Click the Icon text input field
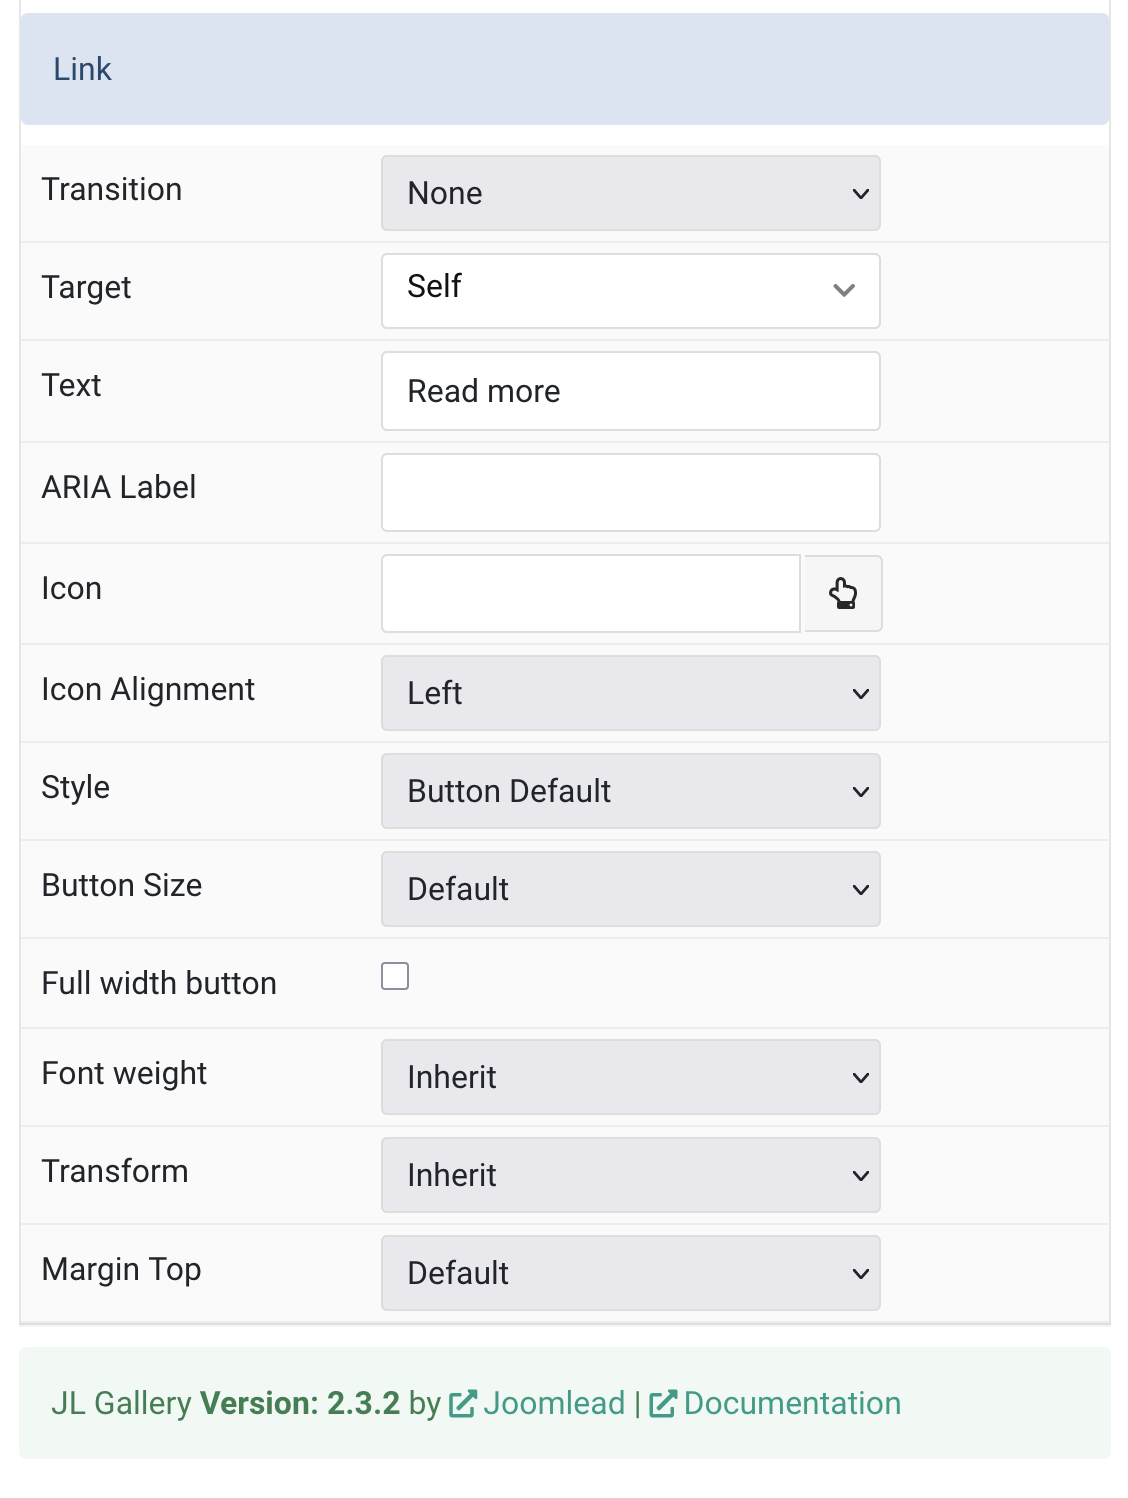Image resolution: width=1128 pixels, height=1498 pixels. [x=591, y=593]
